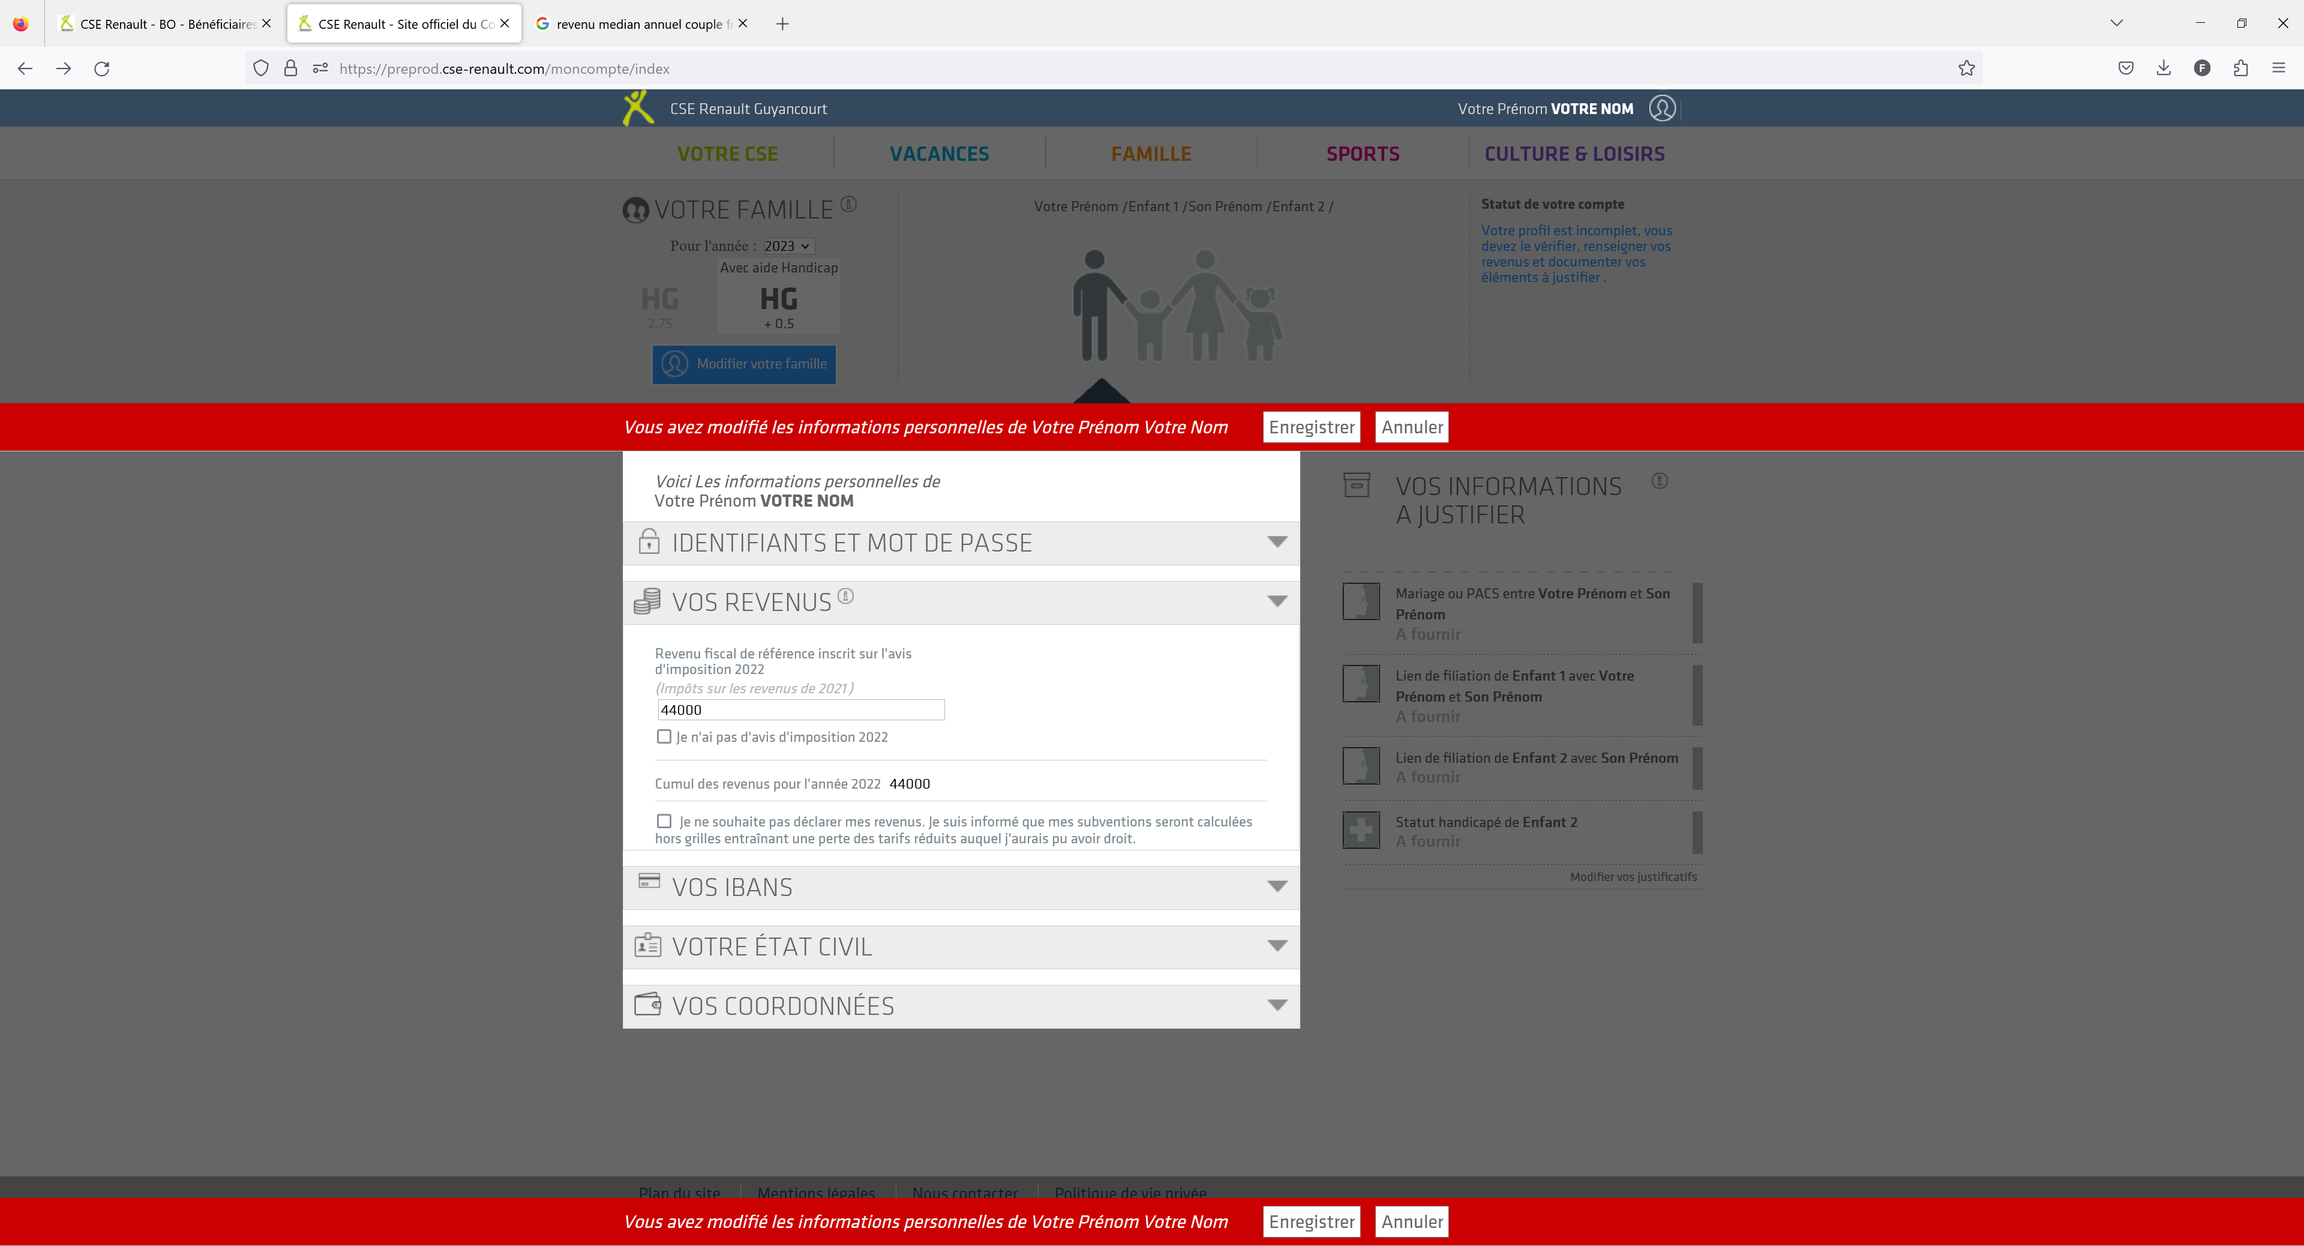Open the Firefox hamburger menu

pos(2279,68)
